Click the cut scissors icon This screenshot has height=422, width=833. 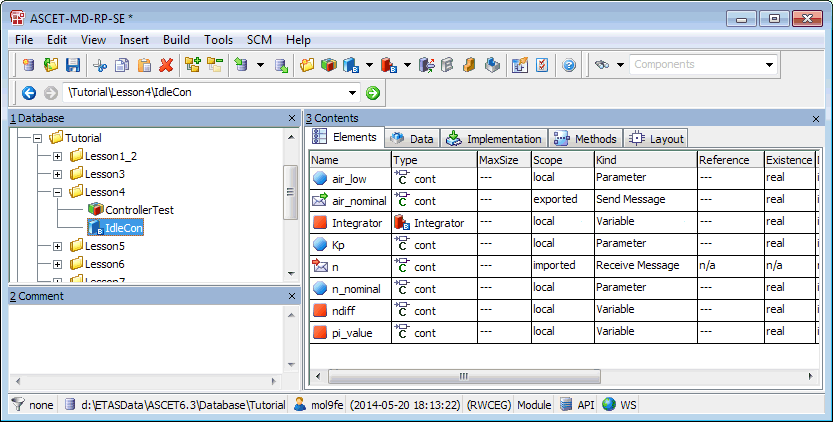click(99, 65)
